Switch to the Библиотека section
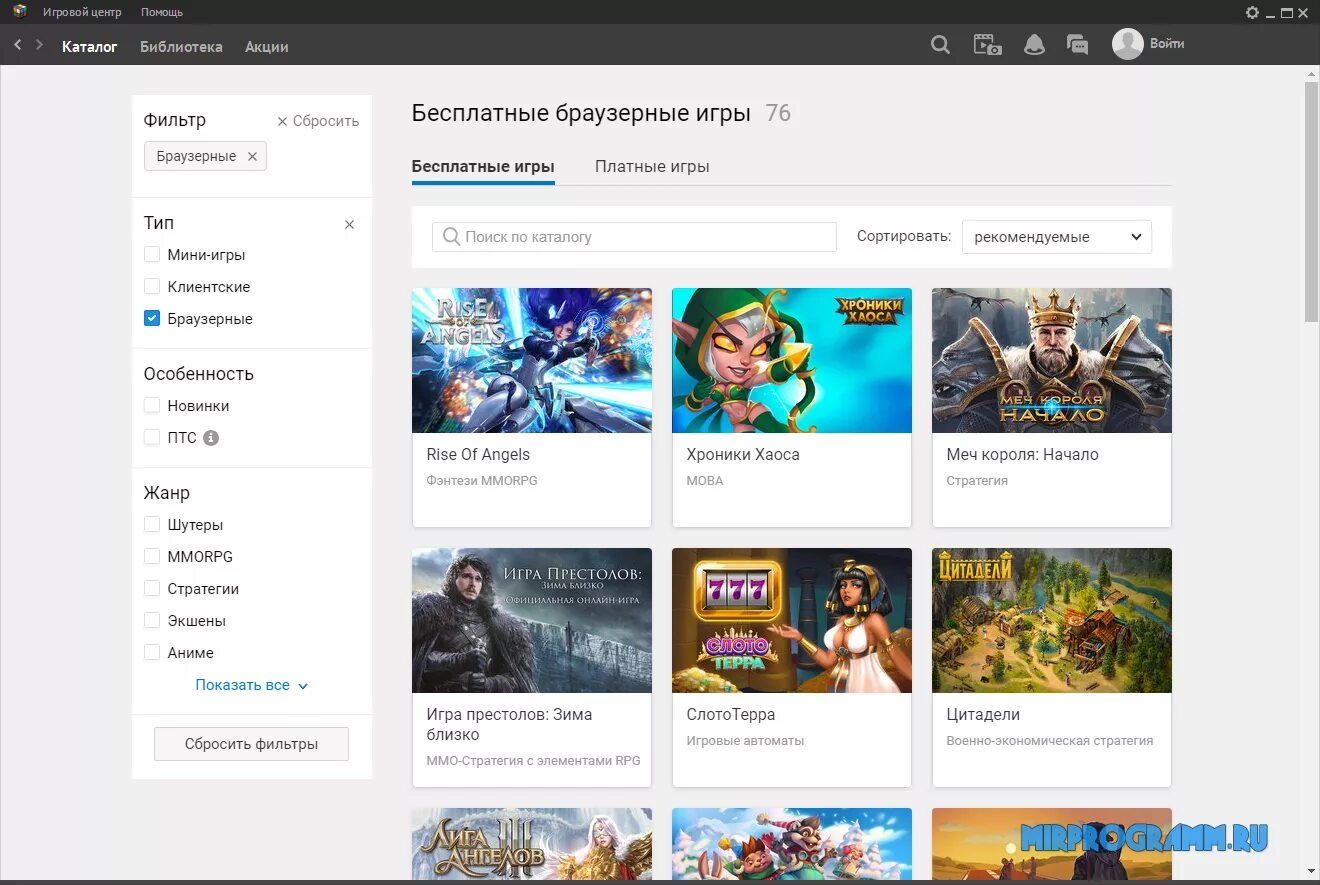Screen dimensions: 1320x885 click(181, 47)
